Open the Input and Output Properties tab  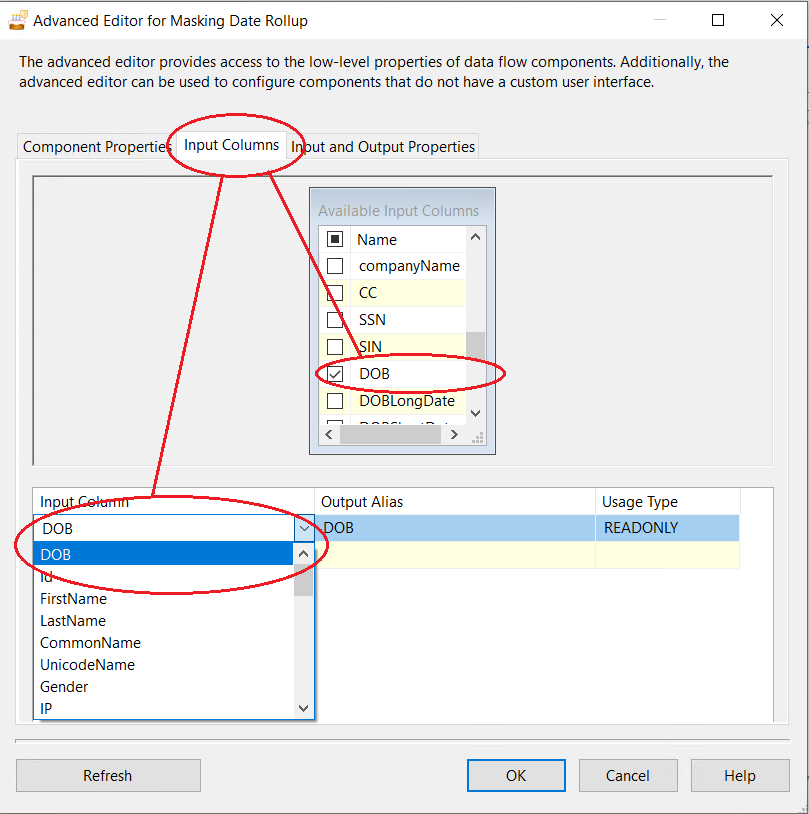pos(384,147)
